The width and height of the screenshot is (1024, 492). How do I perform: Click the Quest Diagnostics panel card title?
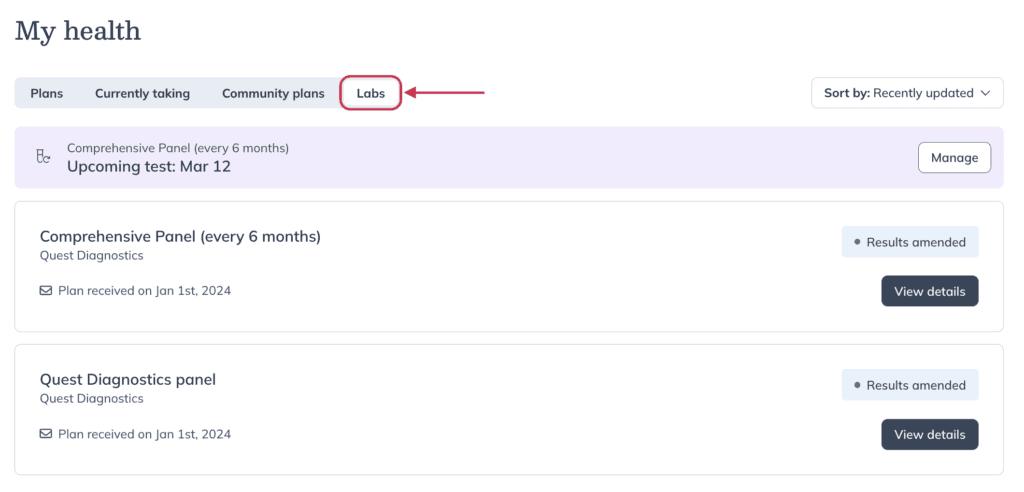(128, 380)
